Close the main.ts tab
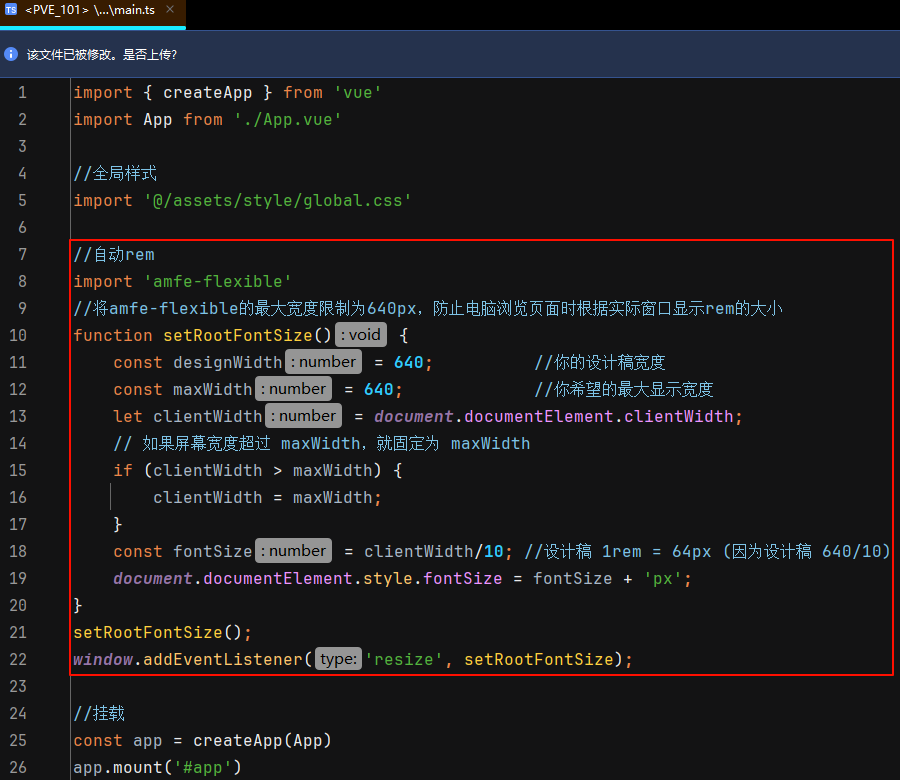Image resolution: width=900 pixels, height=780 pixels. tap(170, 9)
